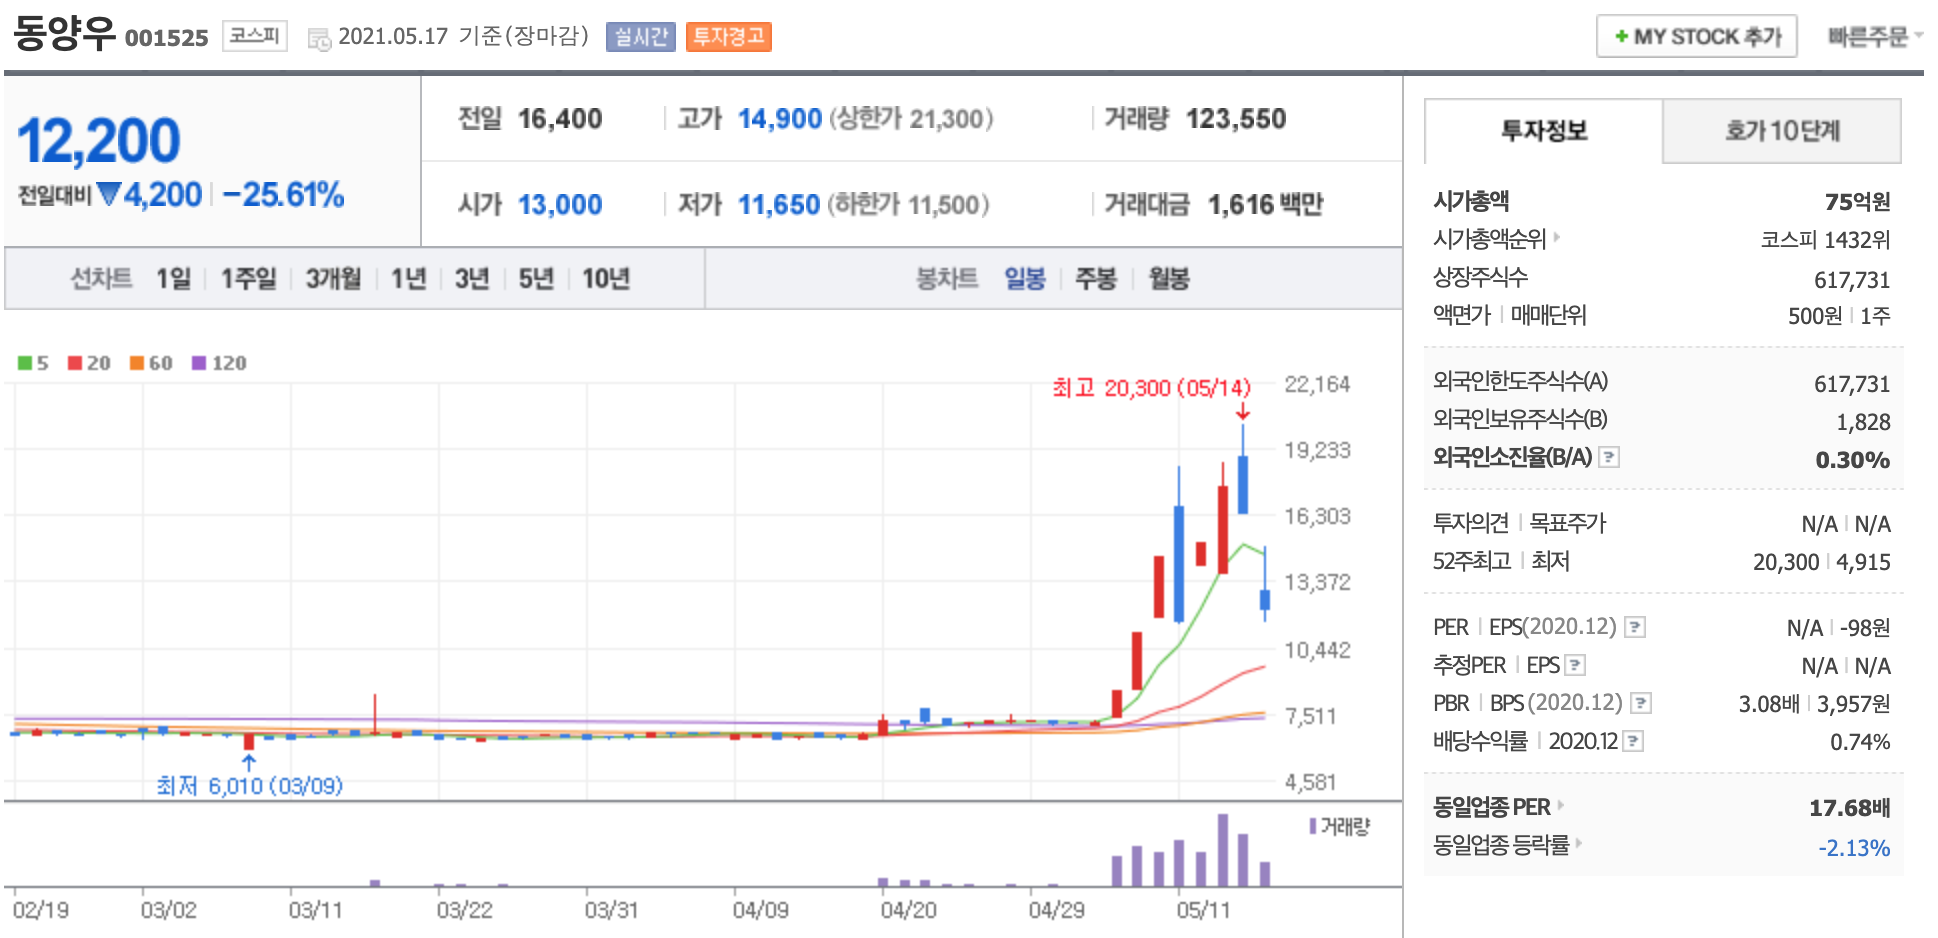The width and height of the screenshot is (1938, 938).
Task: Click the 최저 6,010 (03/09) chart marker
Action: click(x=249, y=785)
